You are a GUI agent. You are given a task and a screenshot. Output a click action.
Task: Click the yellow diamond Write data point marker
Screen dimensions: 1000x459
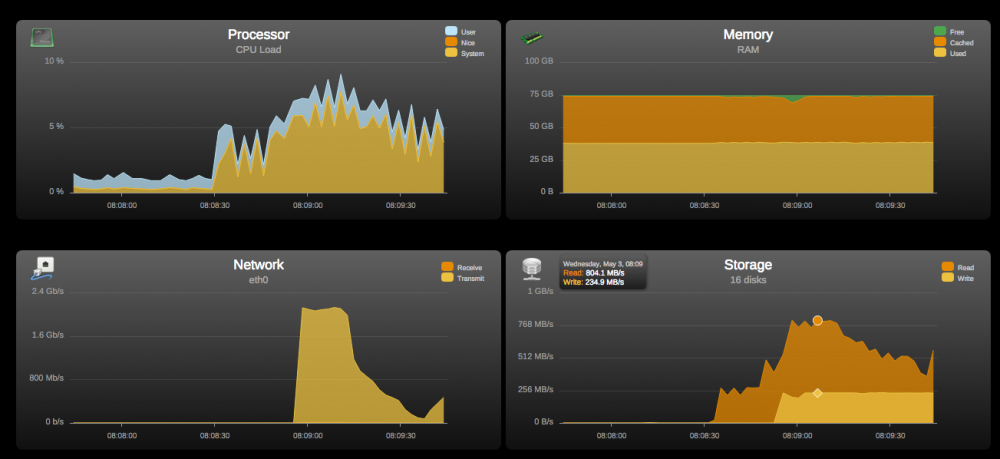(818, 393)
